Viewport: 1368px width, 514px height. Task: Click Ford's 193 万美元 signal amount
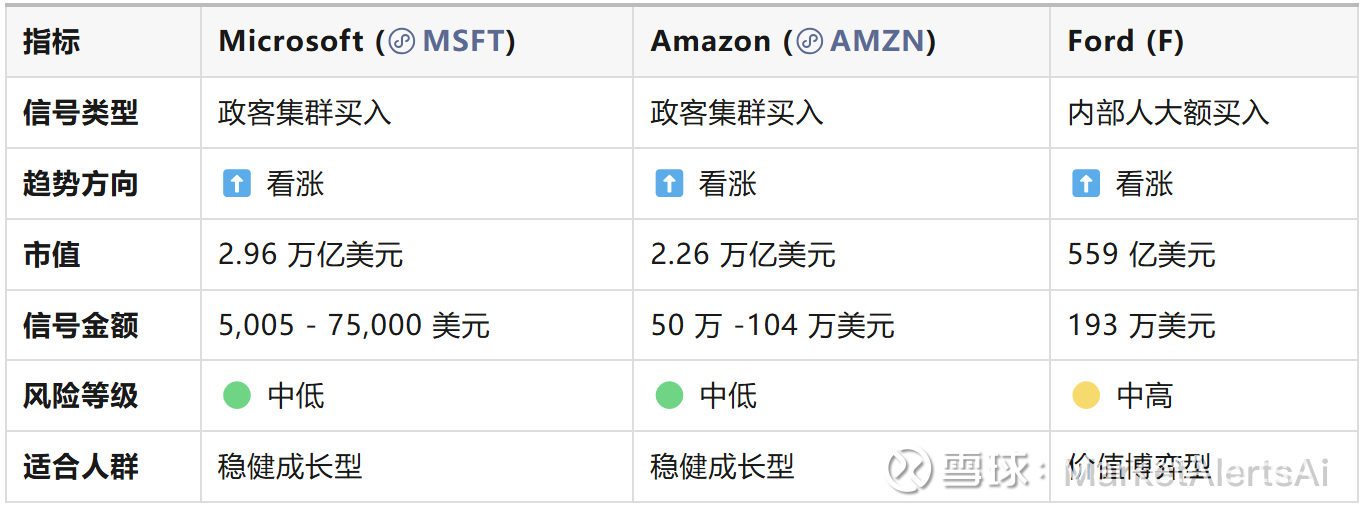[x=1141, y=326]
